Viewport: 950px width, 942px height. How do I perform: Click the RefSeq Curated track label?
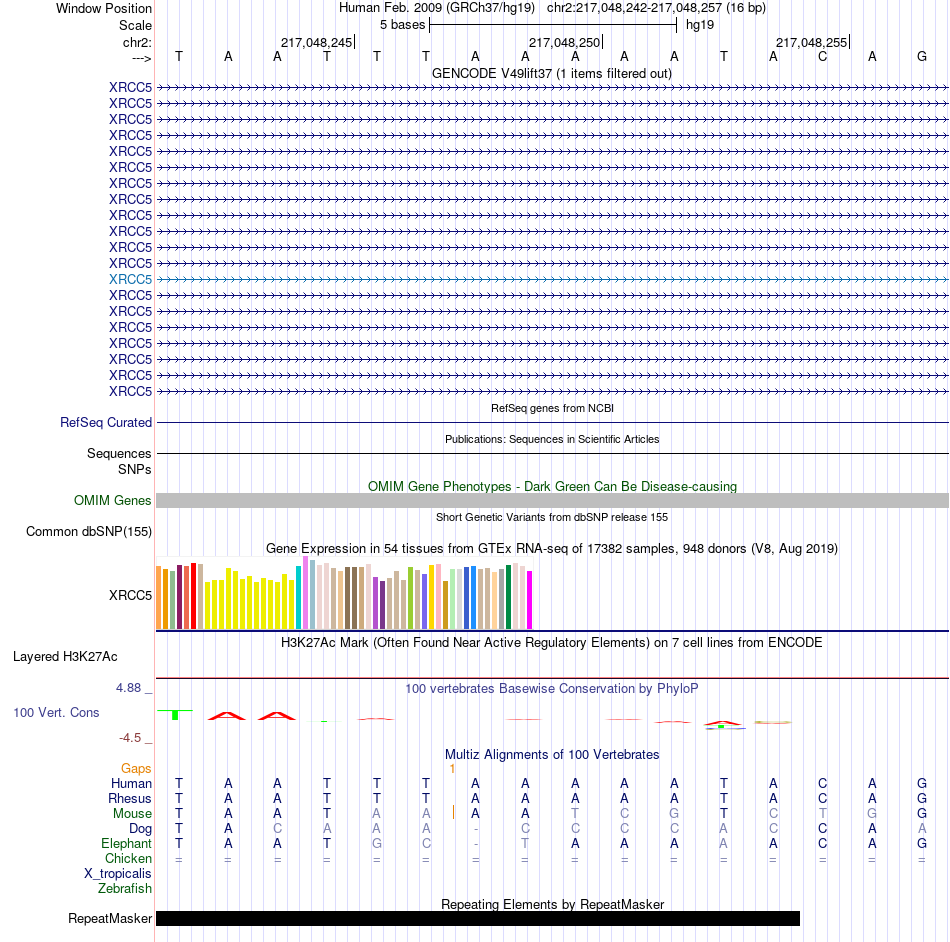tap(105, 422)
